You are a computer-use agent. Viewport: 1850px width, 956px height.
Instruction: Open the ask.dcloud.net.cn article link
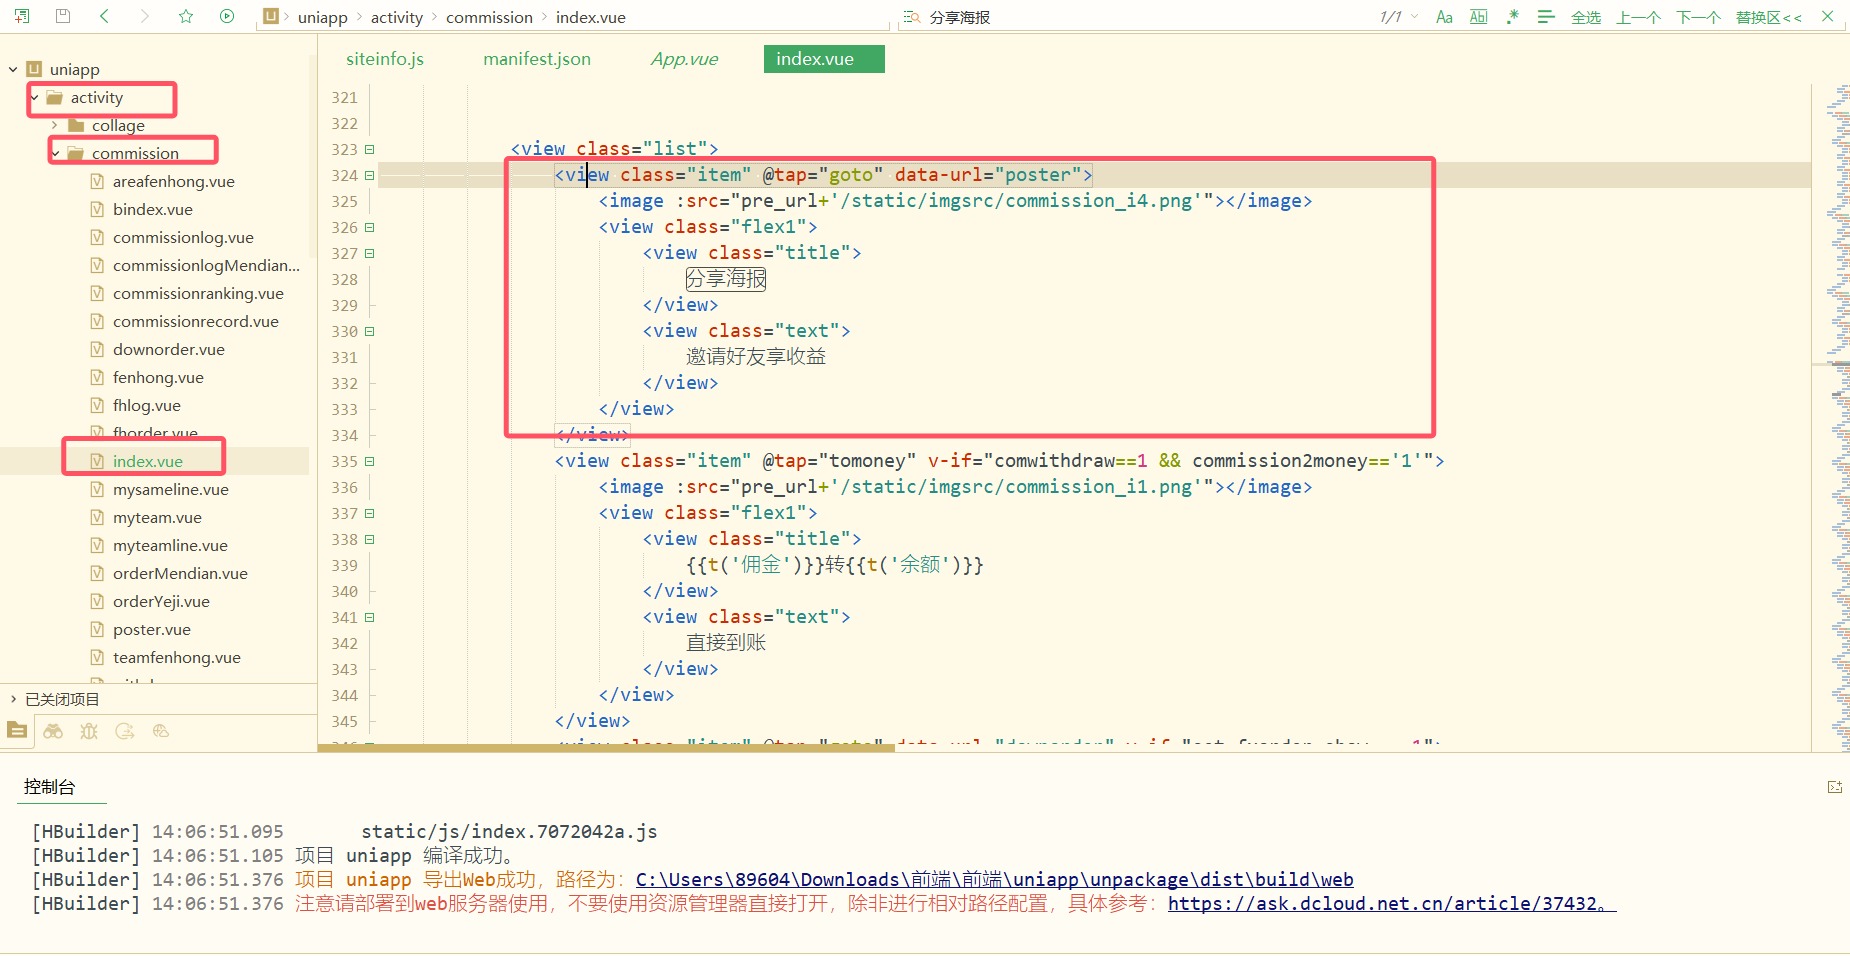[x=1391, y=903]
